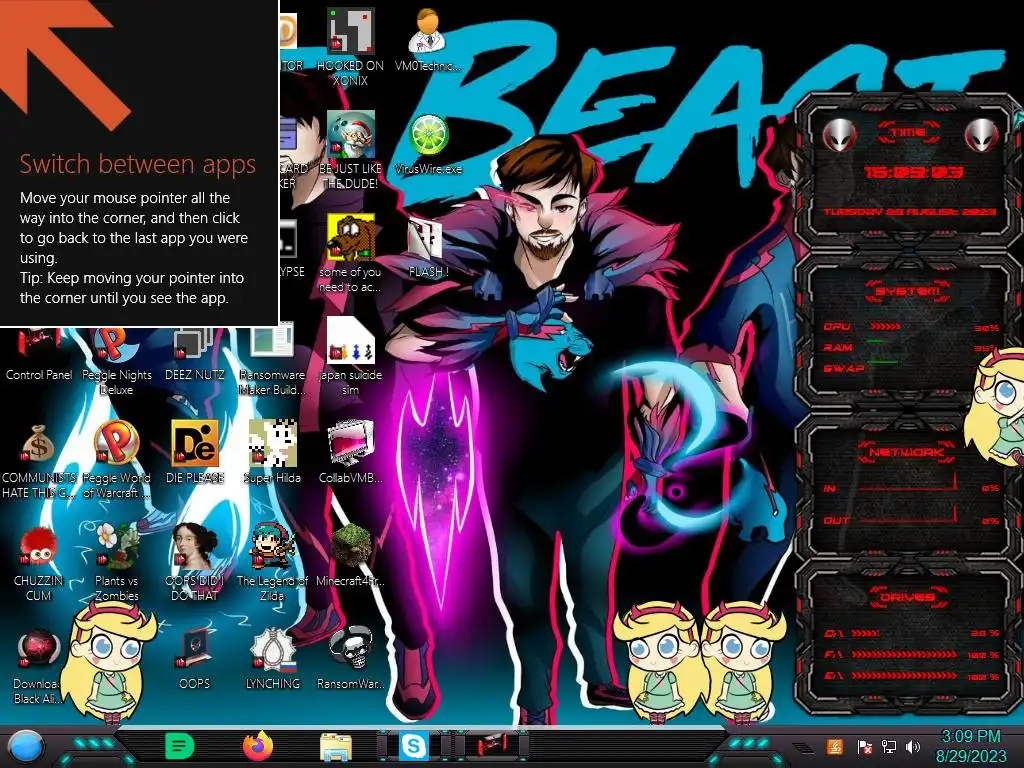Screen dimensions: 1024x768
Task: Open the DIE PLEASE icon
Action: pos(195,452)
